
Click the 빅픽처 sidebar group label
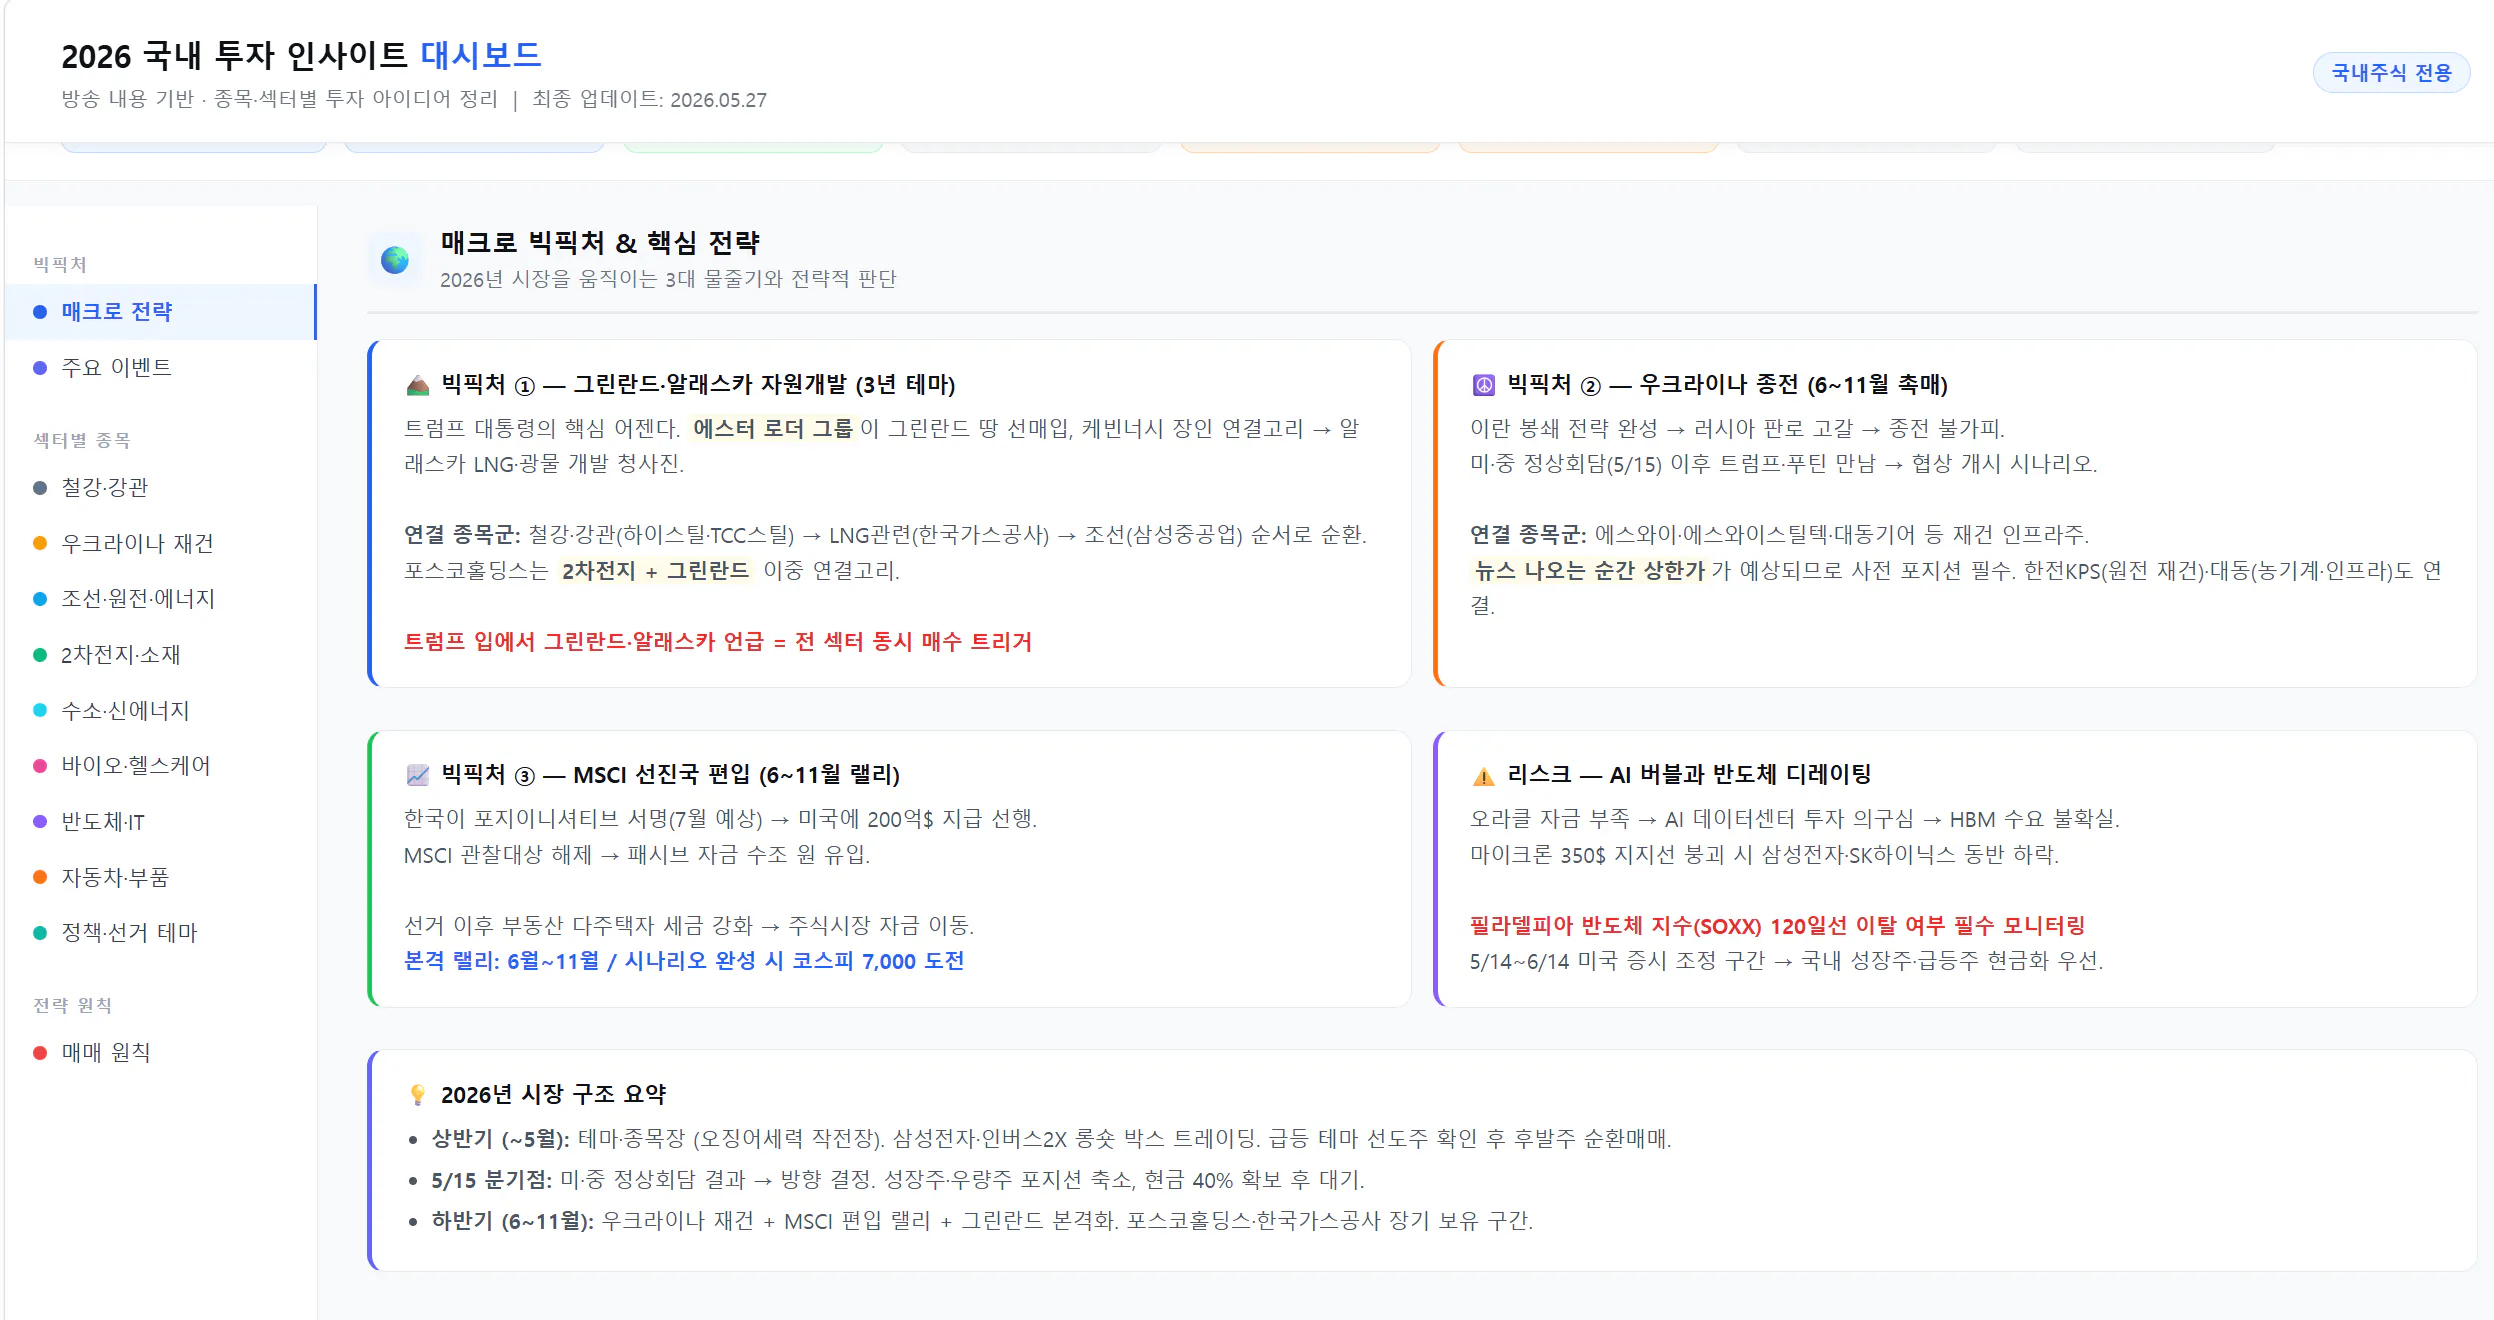point(60,265)
